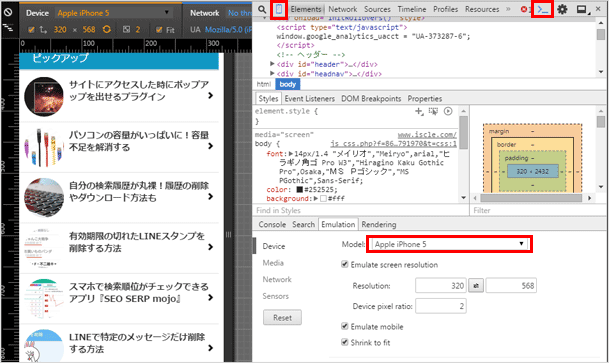Select the html breadcrumb

click(x=264, y=84)
